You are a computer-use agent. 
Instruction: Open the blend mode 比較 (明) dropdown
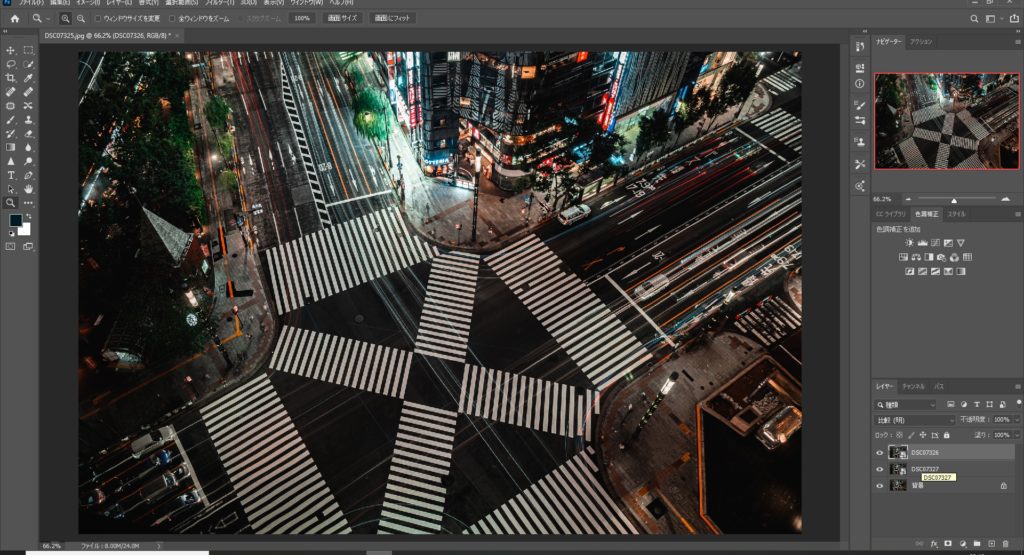click(915, 420)
